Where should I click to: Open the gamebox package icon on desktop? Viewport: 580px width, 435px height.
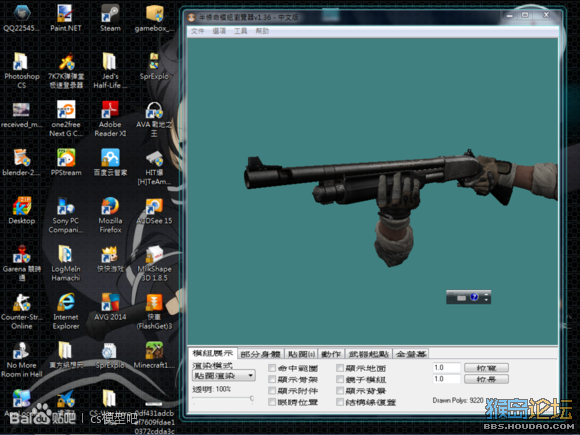coord(154,17)
